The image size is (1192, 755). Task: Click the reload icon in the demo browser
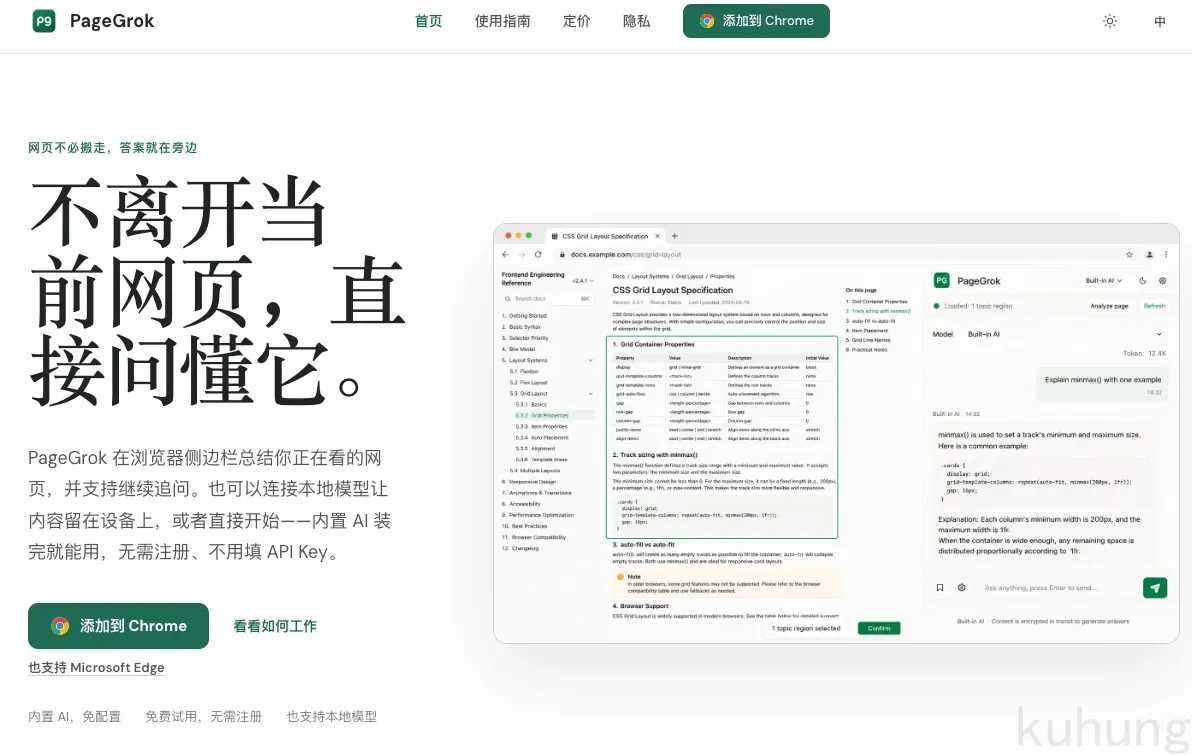coord(538,255)
